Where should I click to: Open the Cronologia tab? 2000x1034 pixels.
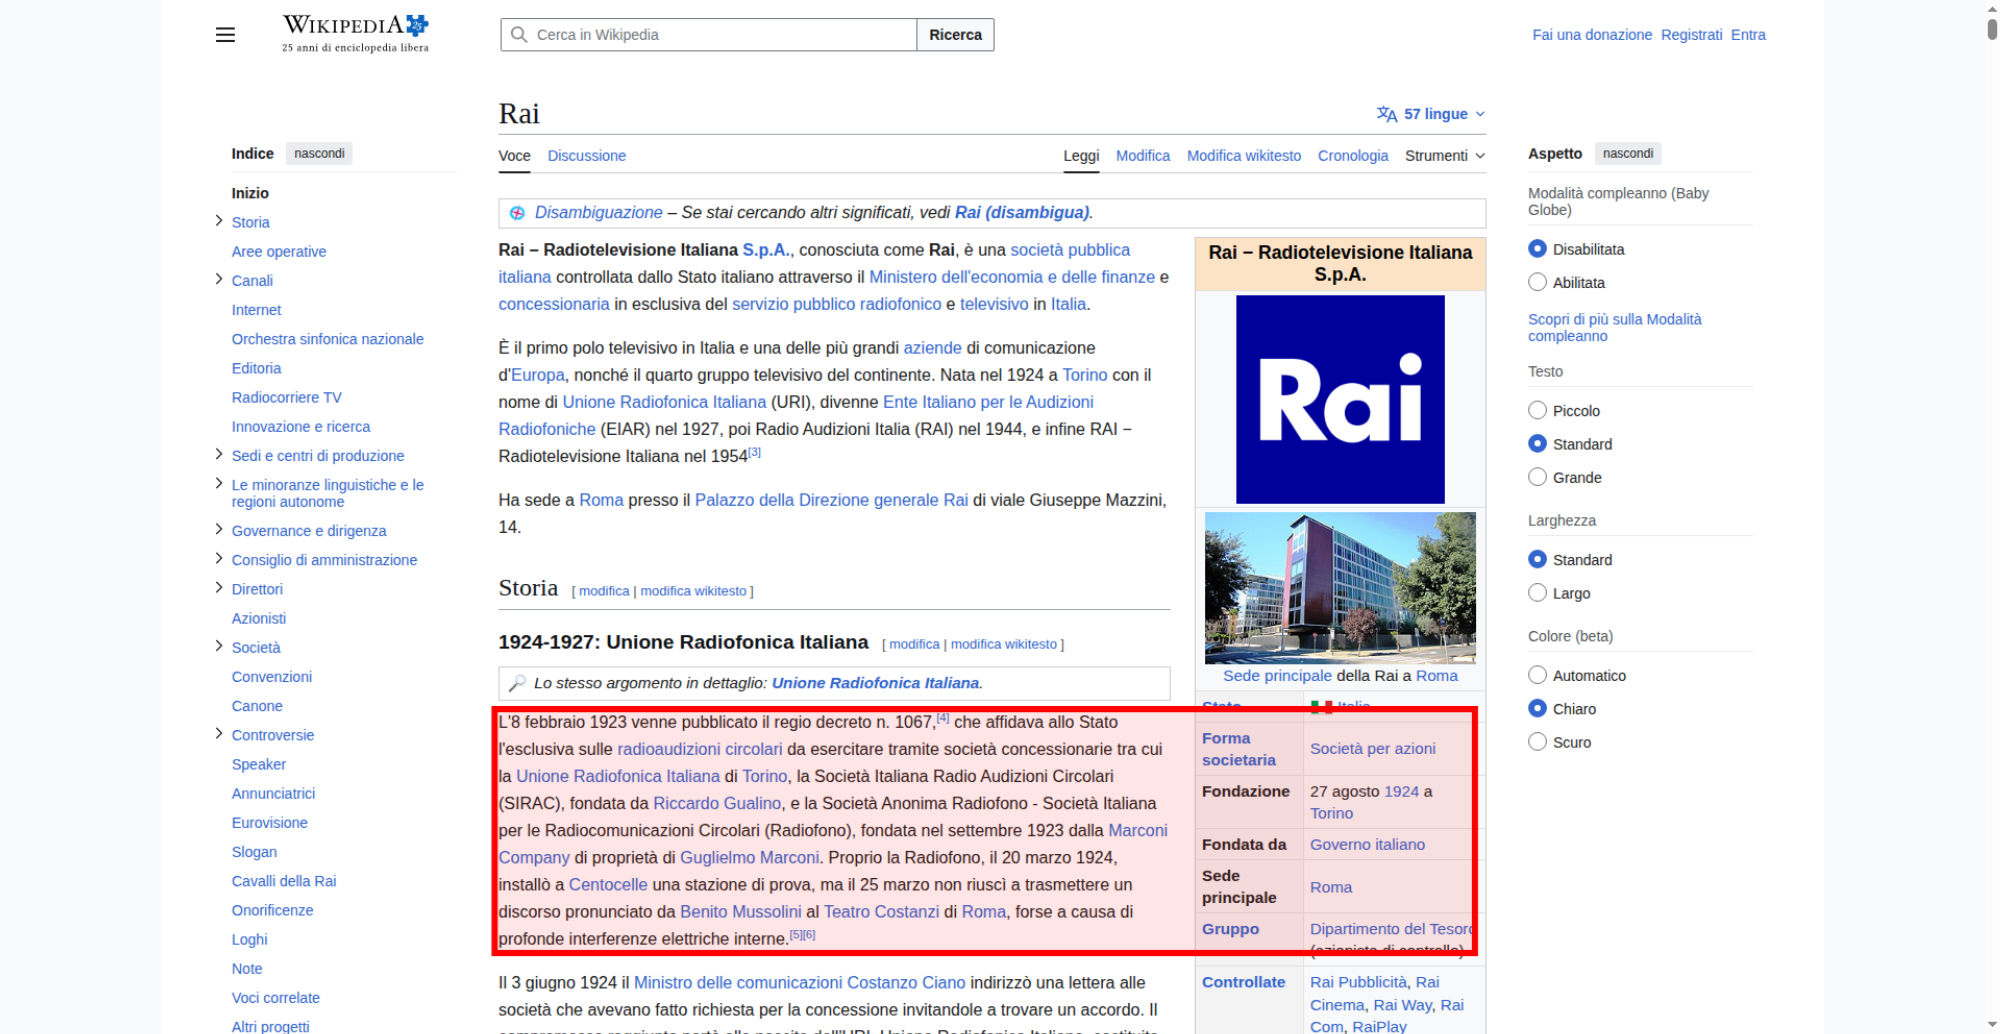1352,156
